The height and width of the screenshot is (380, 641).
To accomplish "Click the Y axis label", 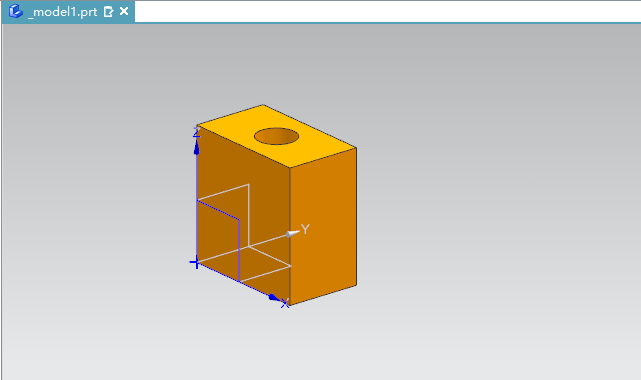I will (305, 229).
